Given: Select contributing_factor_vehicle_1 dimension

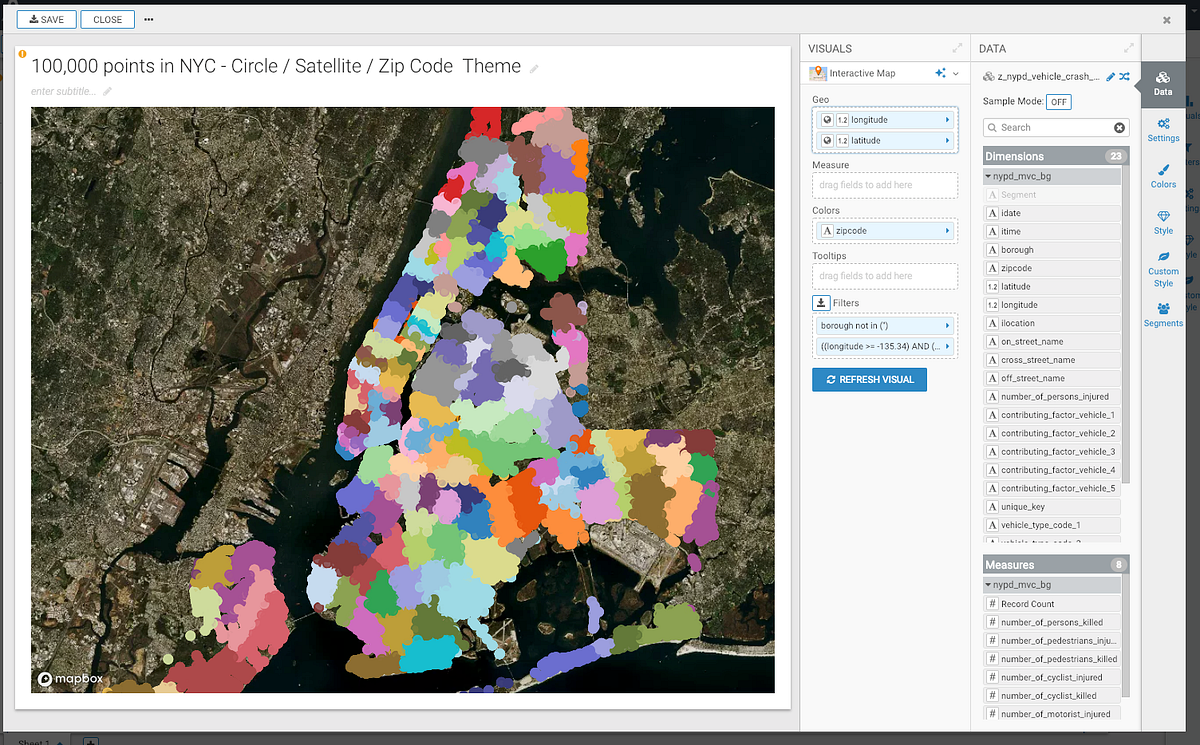Looking at the screenshot, I should coord(1052,415).
